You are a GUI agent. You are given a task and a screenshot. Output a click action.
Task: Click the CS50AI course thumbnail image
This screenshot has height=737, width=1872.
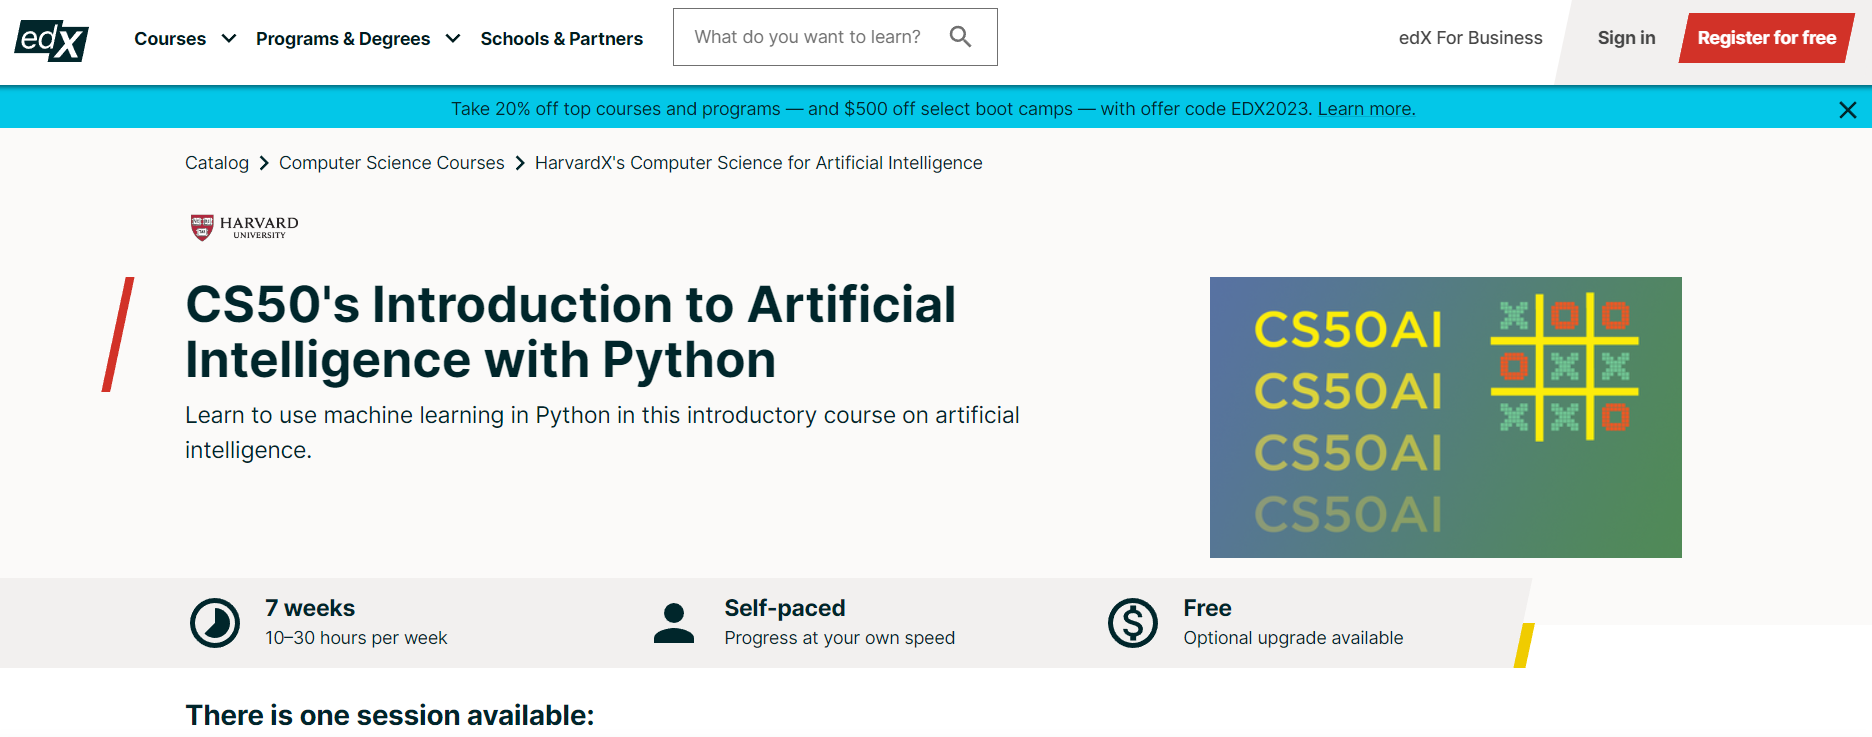click(x=1445, y=417)
